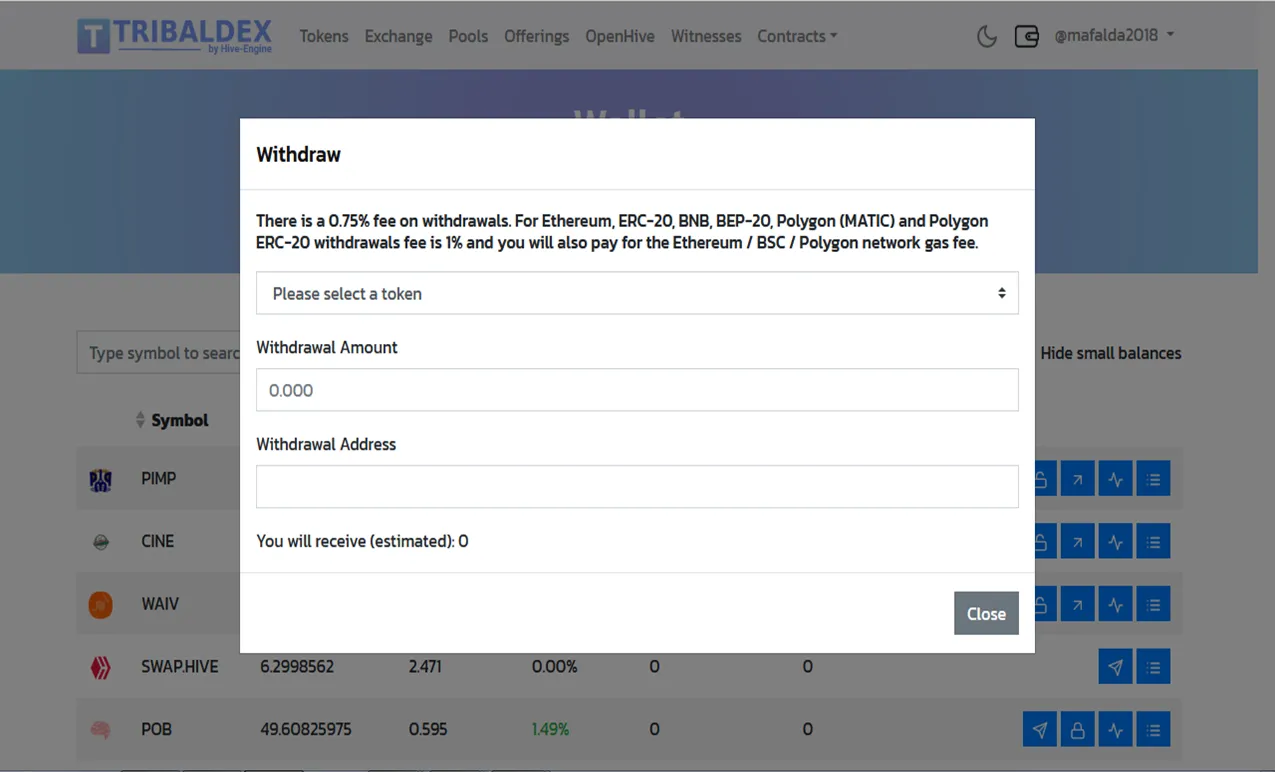Click SWAP.HIVE change 0.00%
The image size is (1275, 772).
(x=554, y=667)
